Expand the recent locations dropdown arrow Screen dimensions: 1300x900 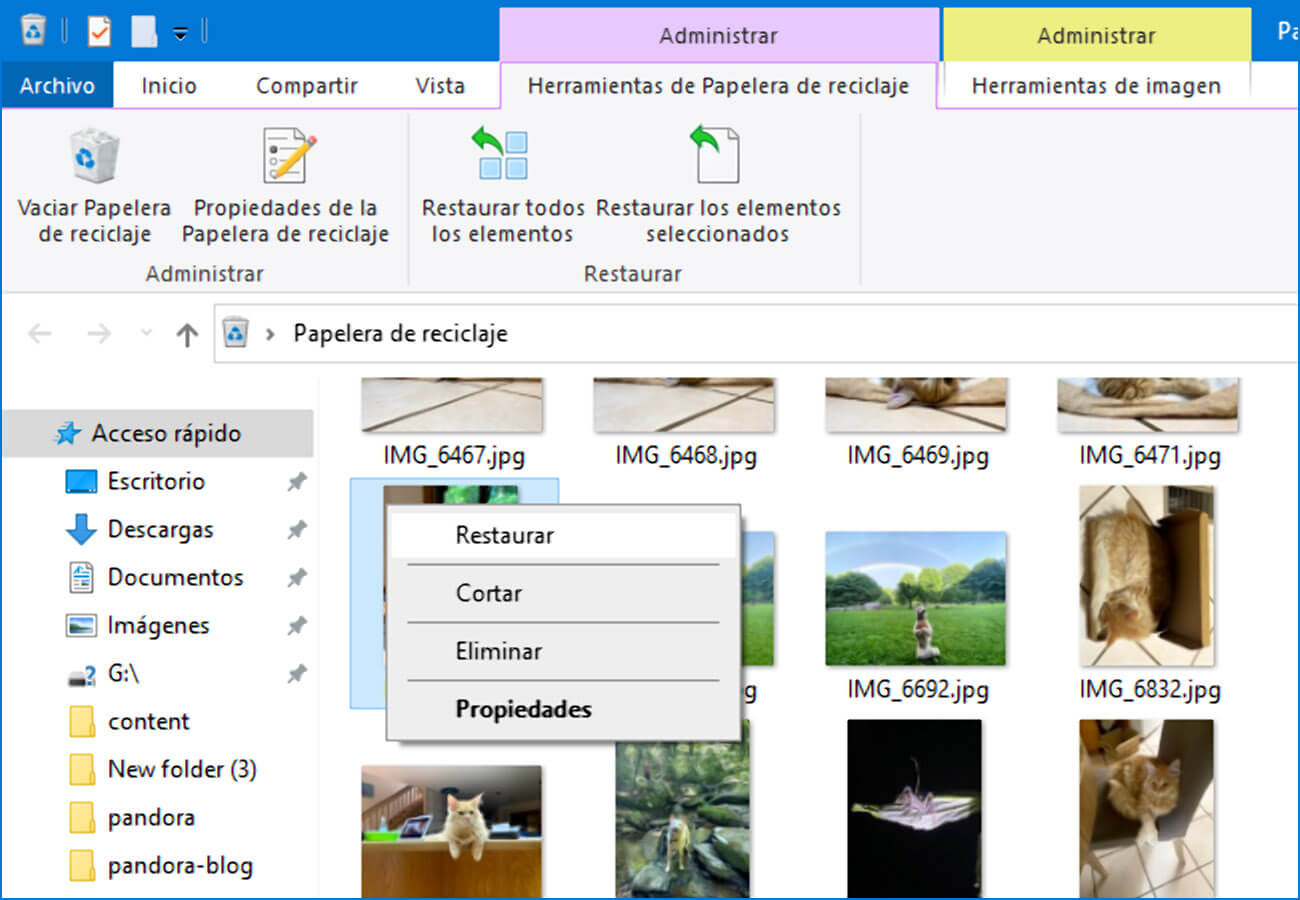[x=146, y=334]
